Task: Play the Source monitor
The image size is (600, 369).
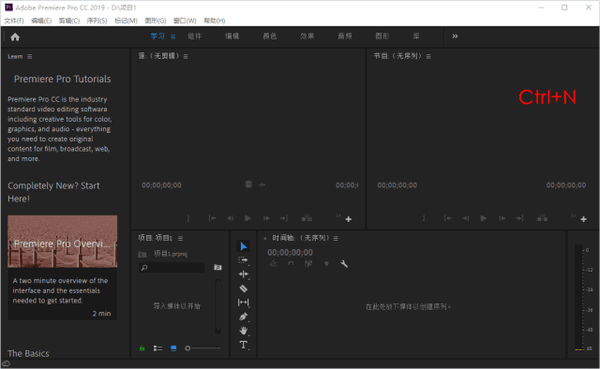Action: tap(248, 218)
